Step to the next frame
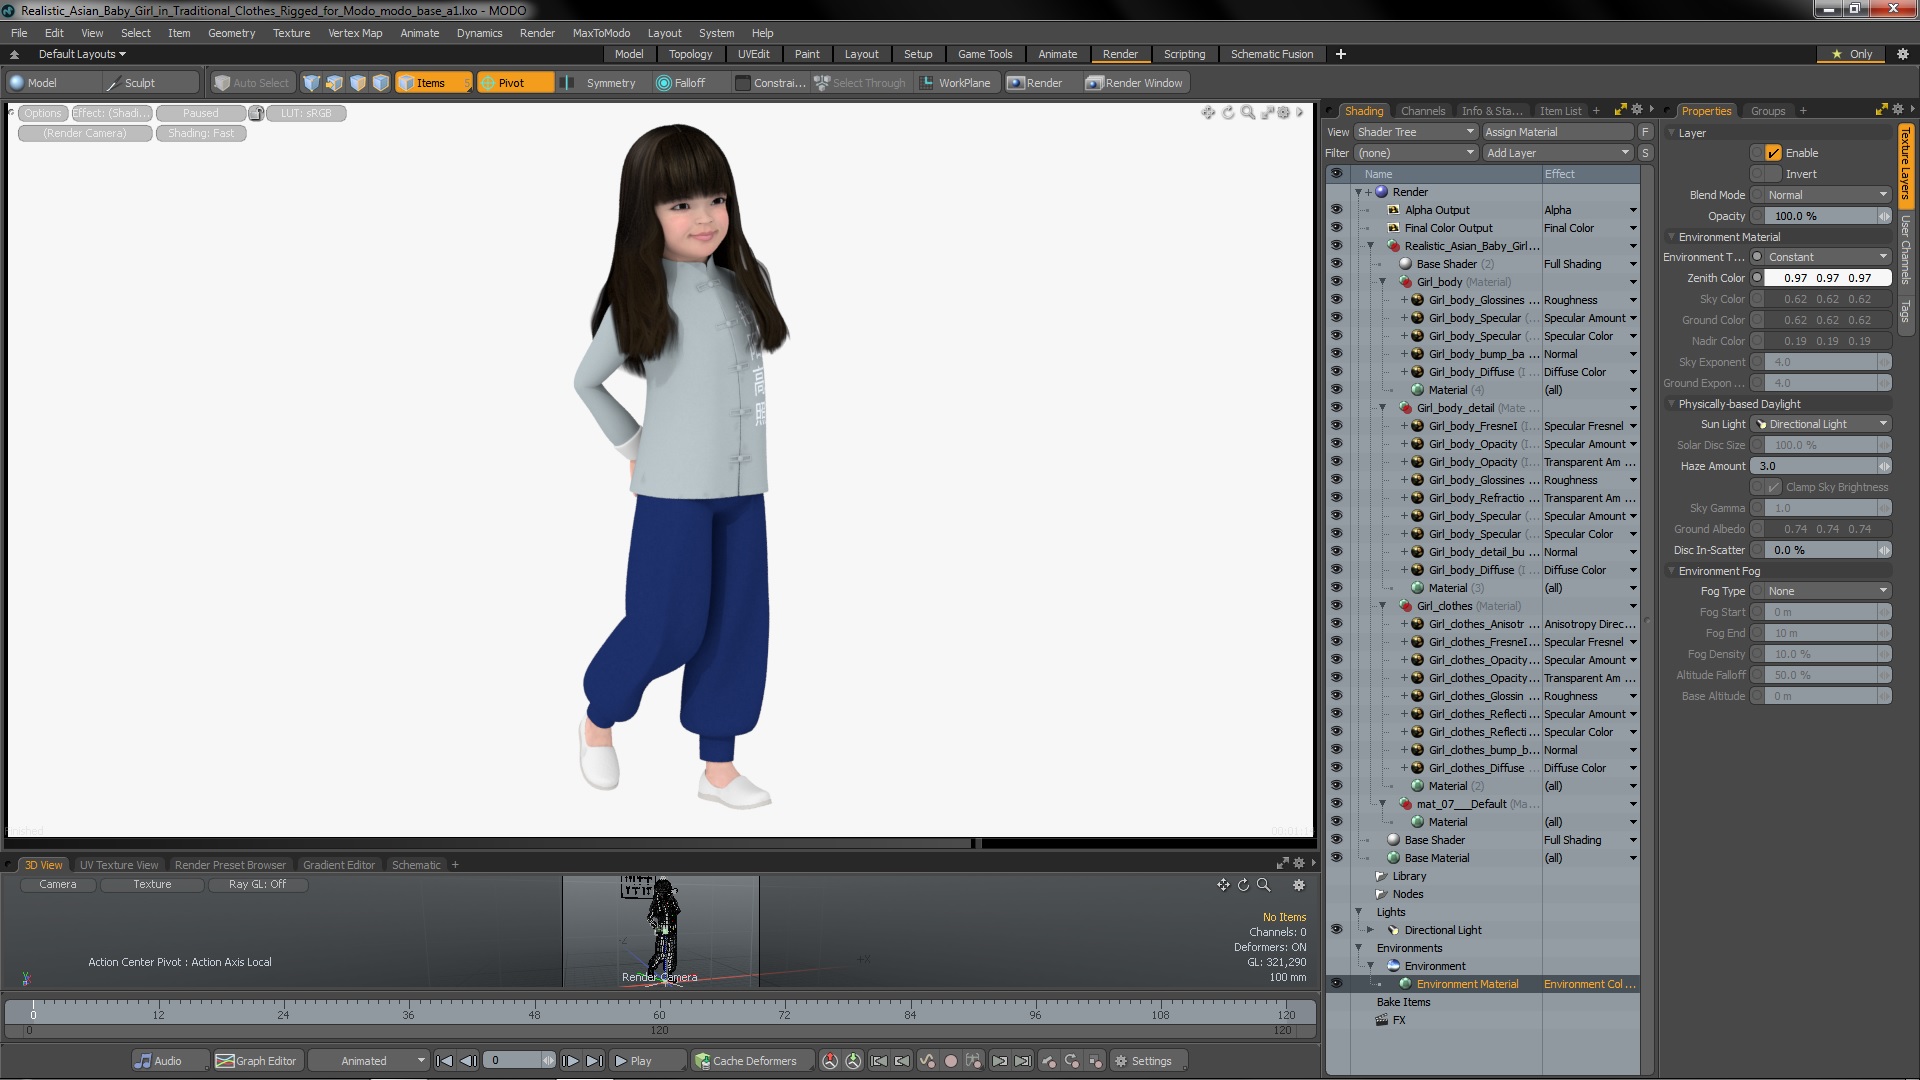The width and height of the screenshot is (1920, 1080). pyautogui.click(x=570, y=1061)
